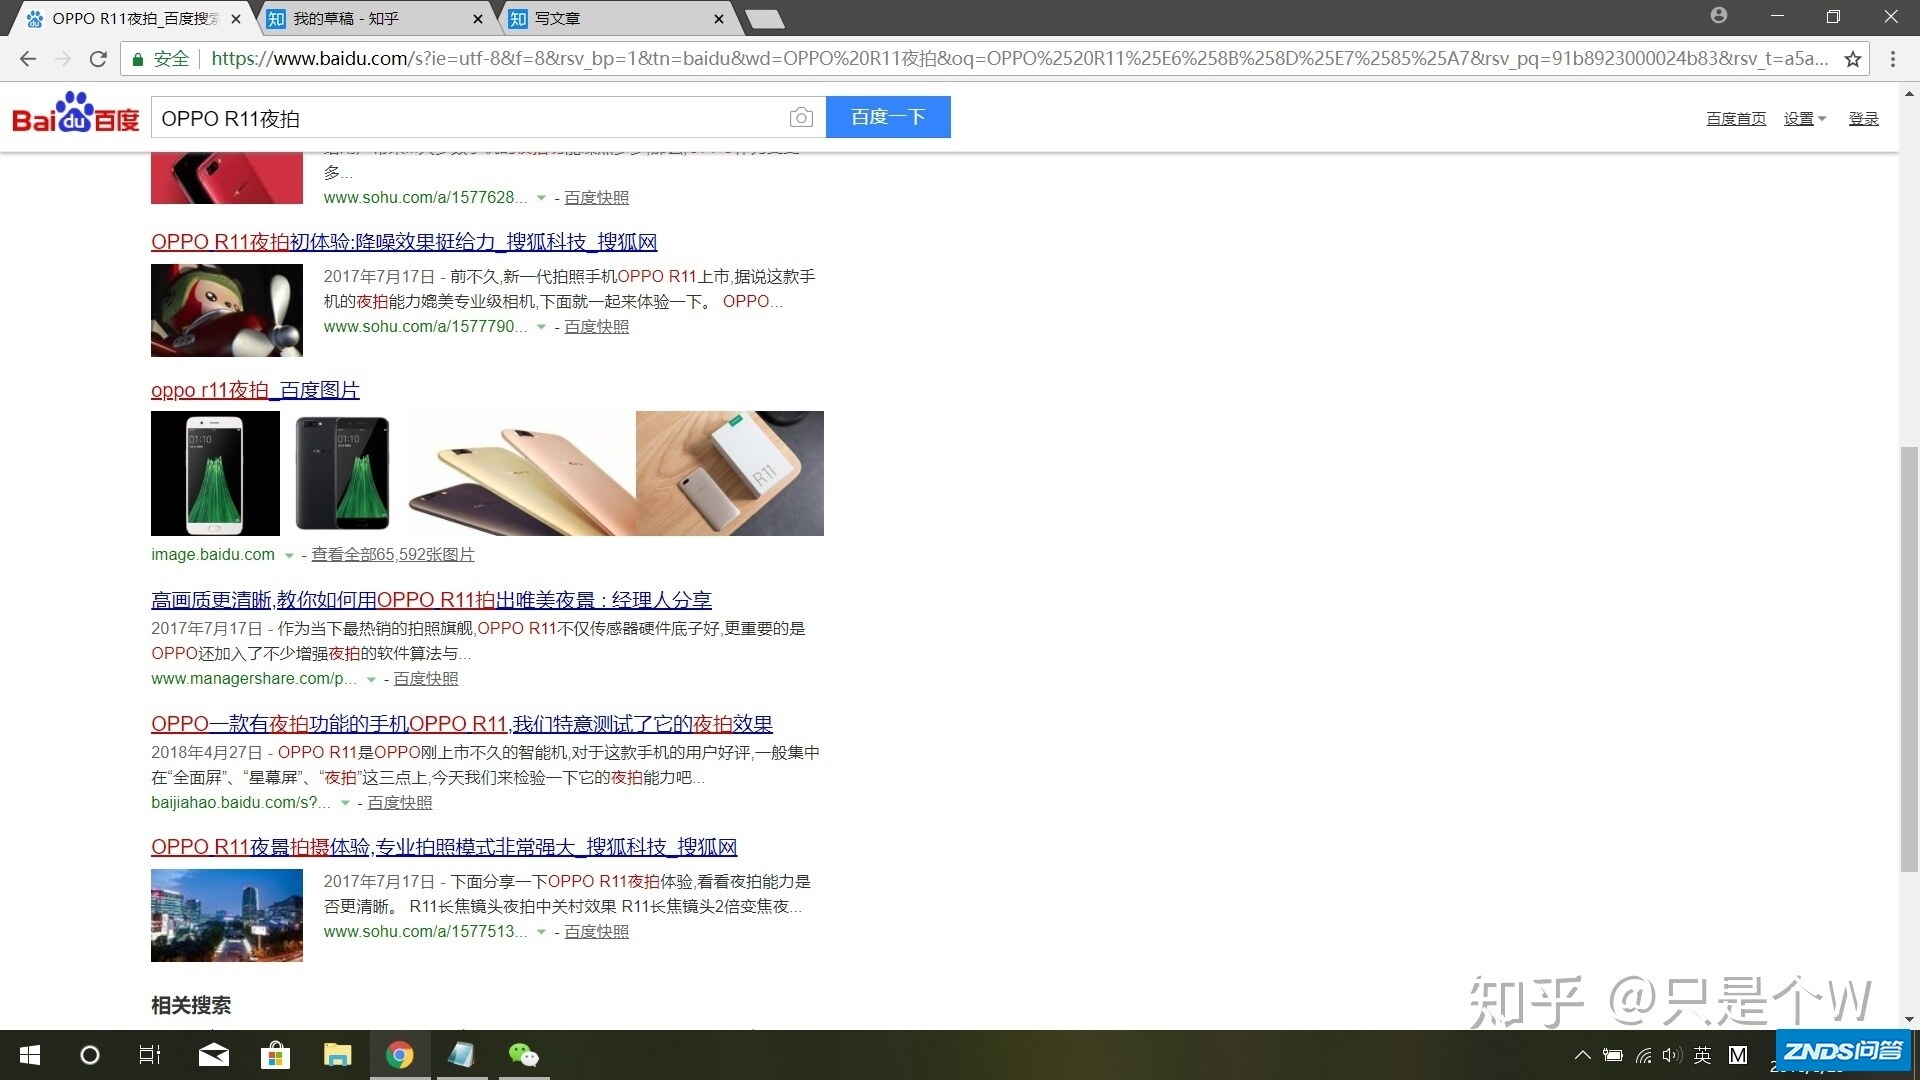Open Task View on the taskbar
Image resolution: width=1920 pixels, height=1080 pixels.
click(x=150, y=1055)
